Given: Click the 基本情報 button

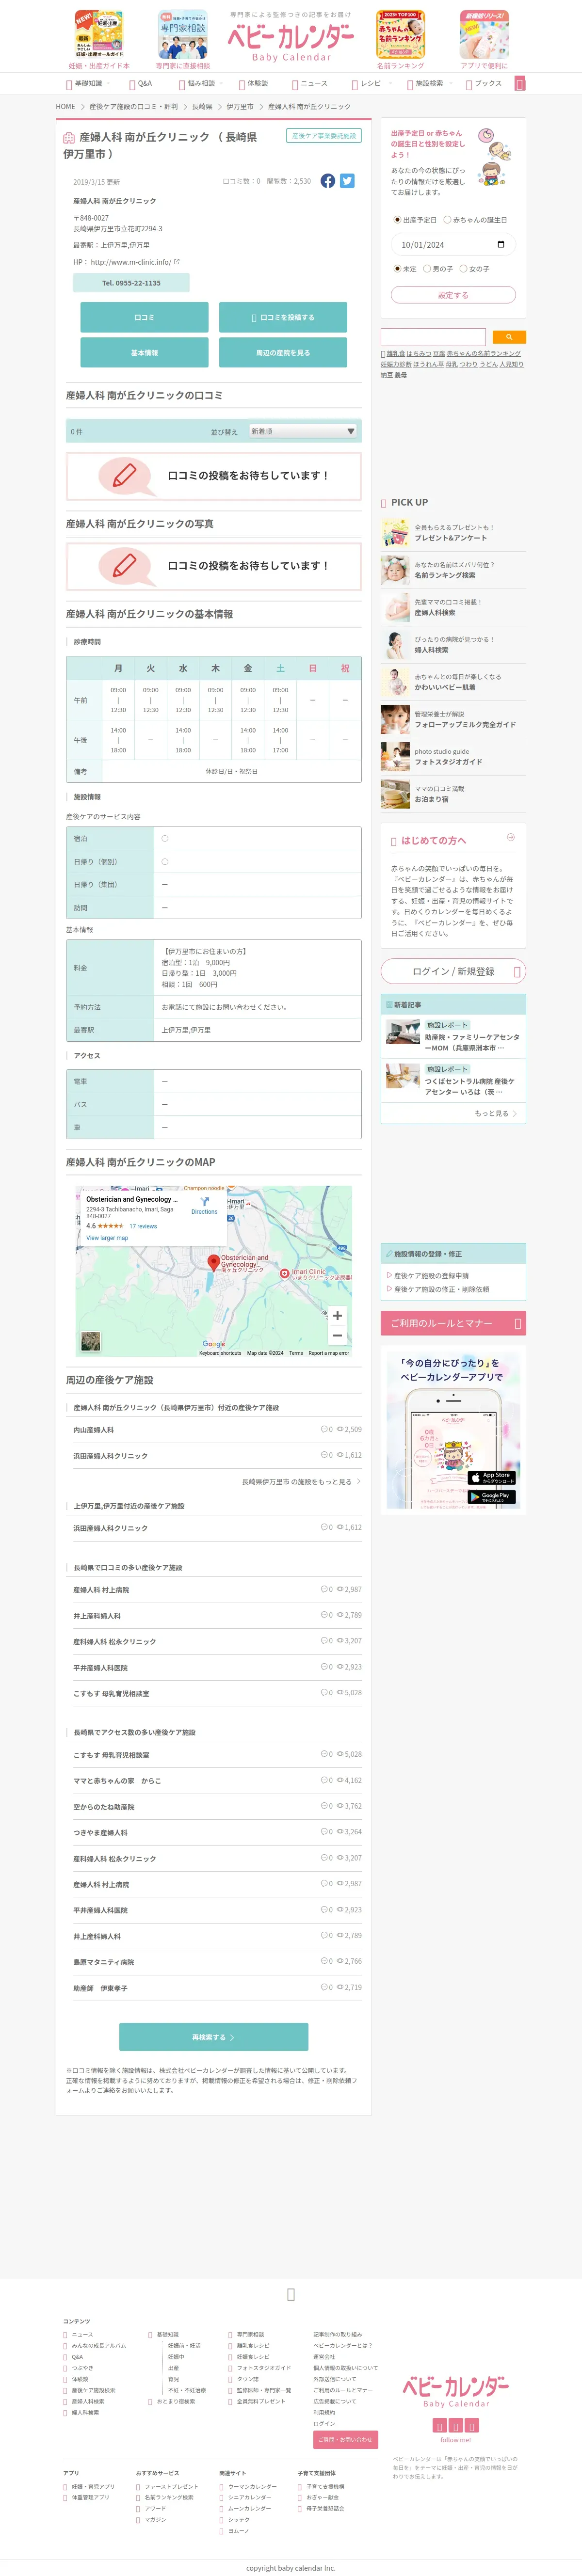Looking at the screenshot, I should click(144, 352).
